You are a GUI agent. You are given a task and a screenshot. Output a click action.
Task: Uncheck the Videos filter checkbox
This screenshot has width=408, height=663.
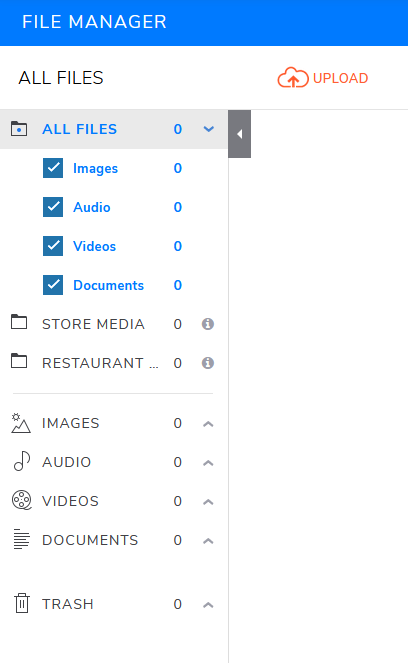pos(53,246)
